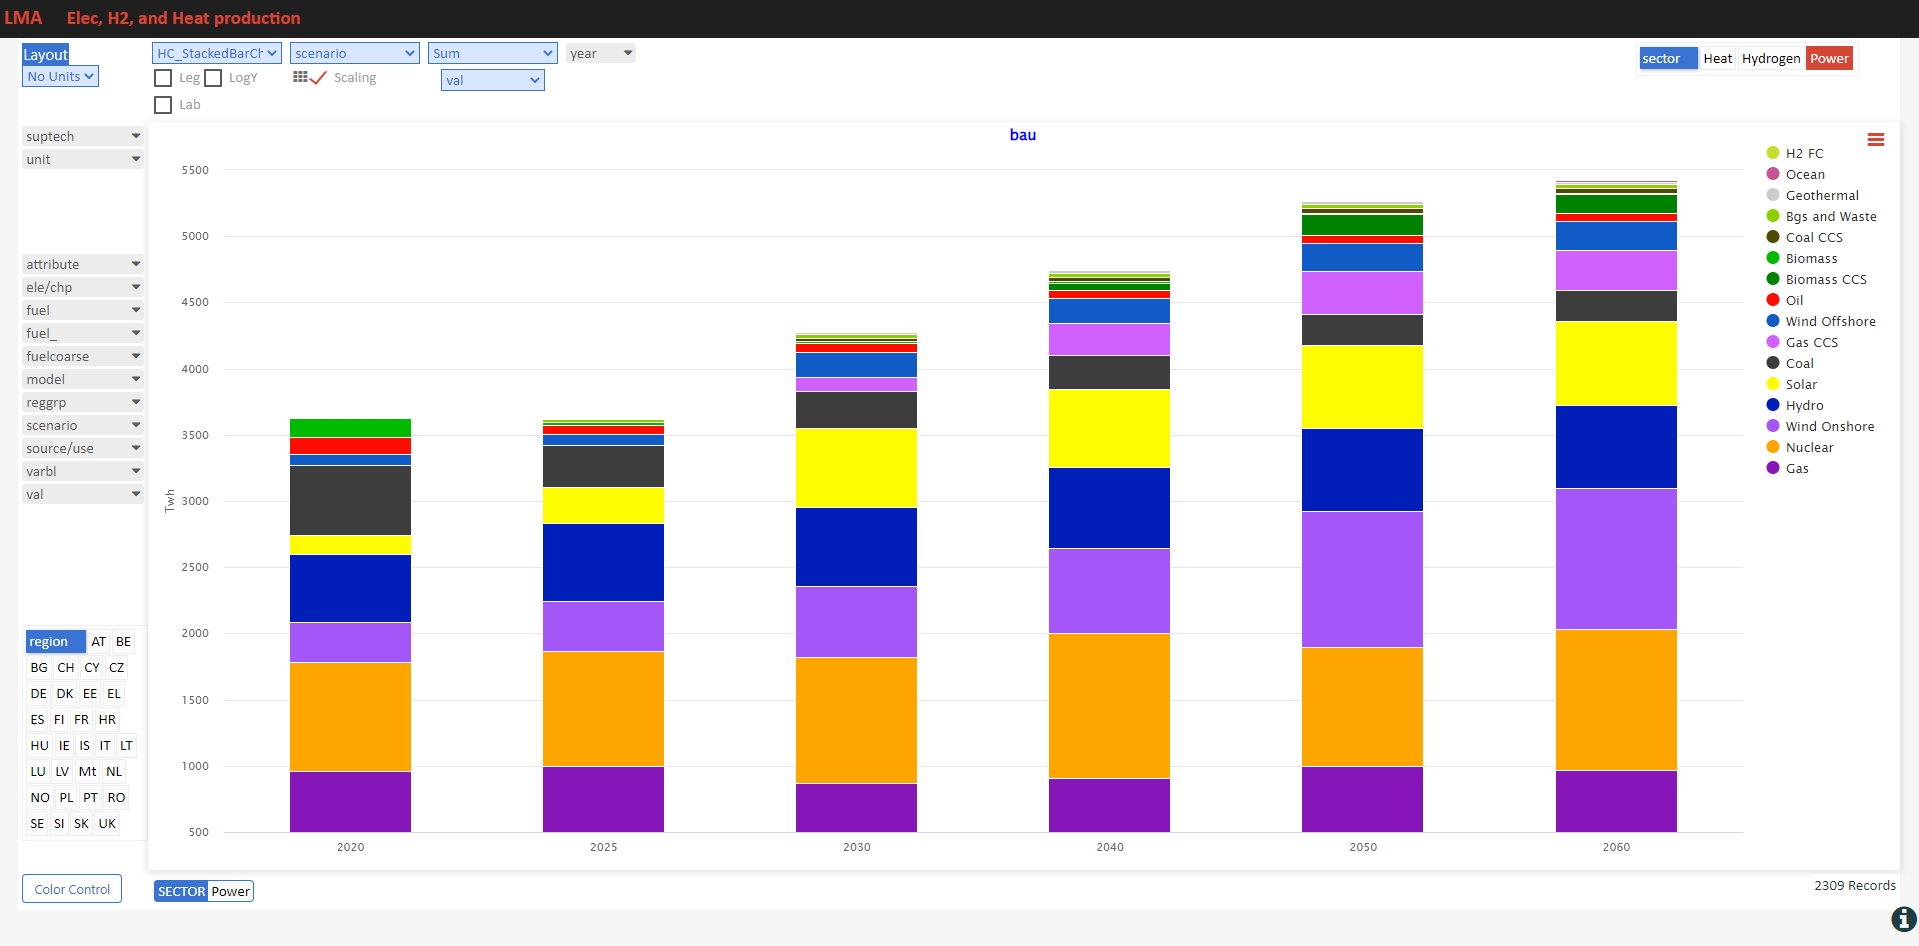
Task: Select the Hydrogen sector tab
Action: click(1771, 58)
